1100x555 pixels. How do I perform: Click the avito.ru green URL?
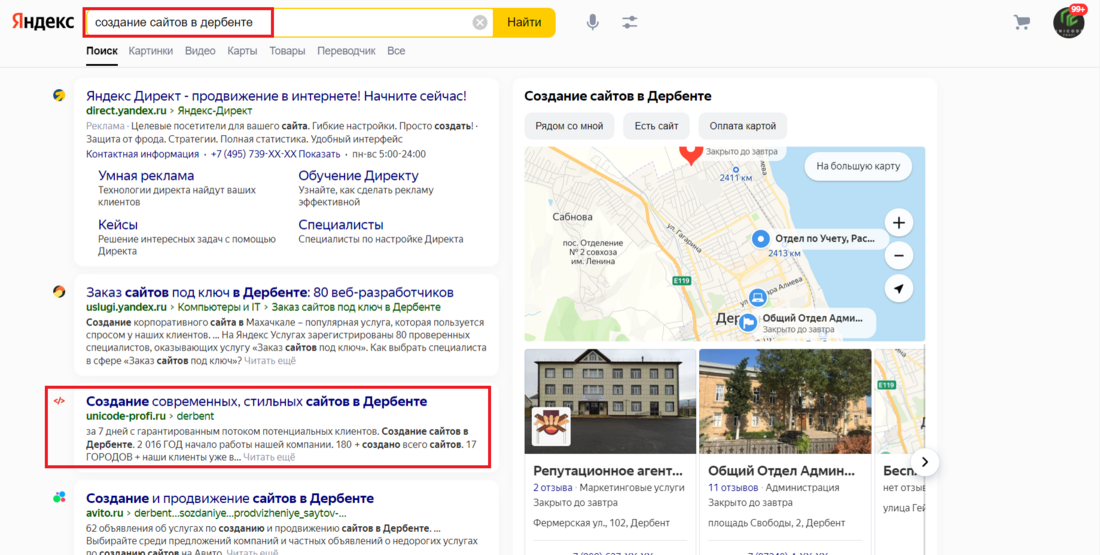105,513
